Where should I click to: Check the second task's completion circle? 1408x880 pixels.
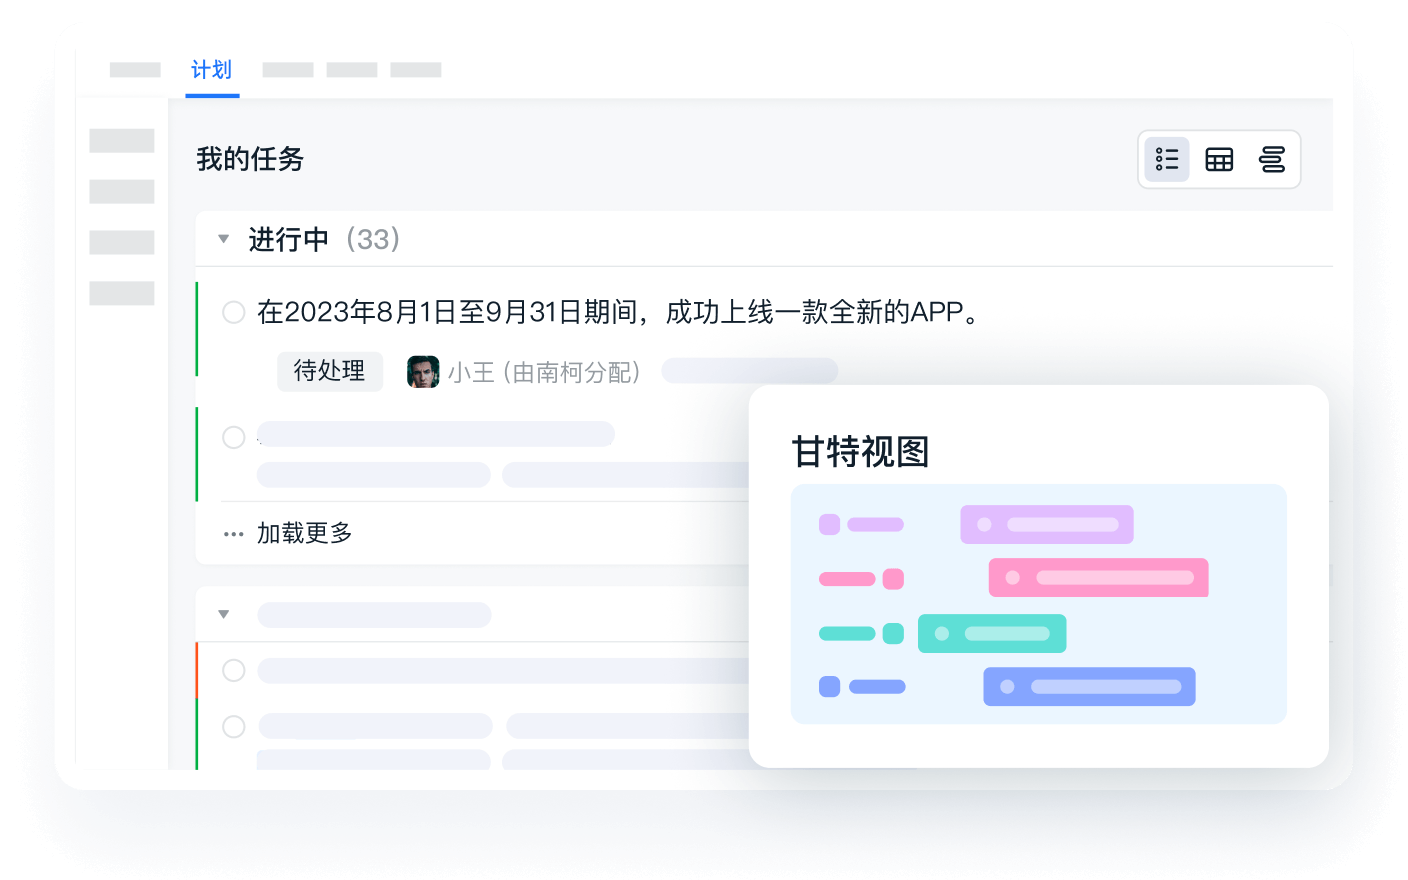tap(233, 437)
